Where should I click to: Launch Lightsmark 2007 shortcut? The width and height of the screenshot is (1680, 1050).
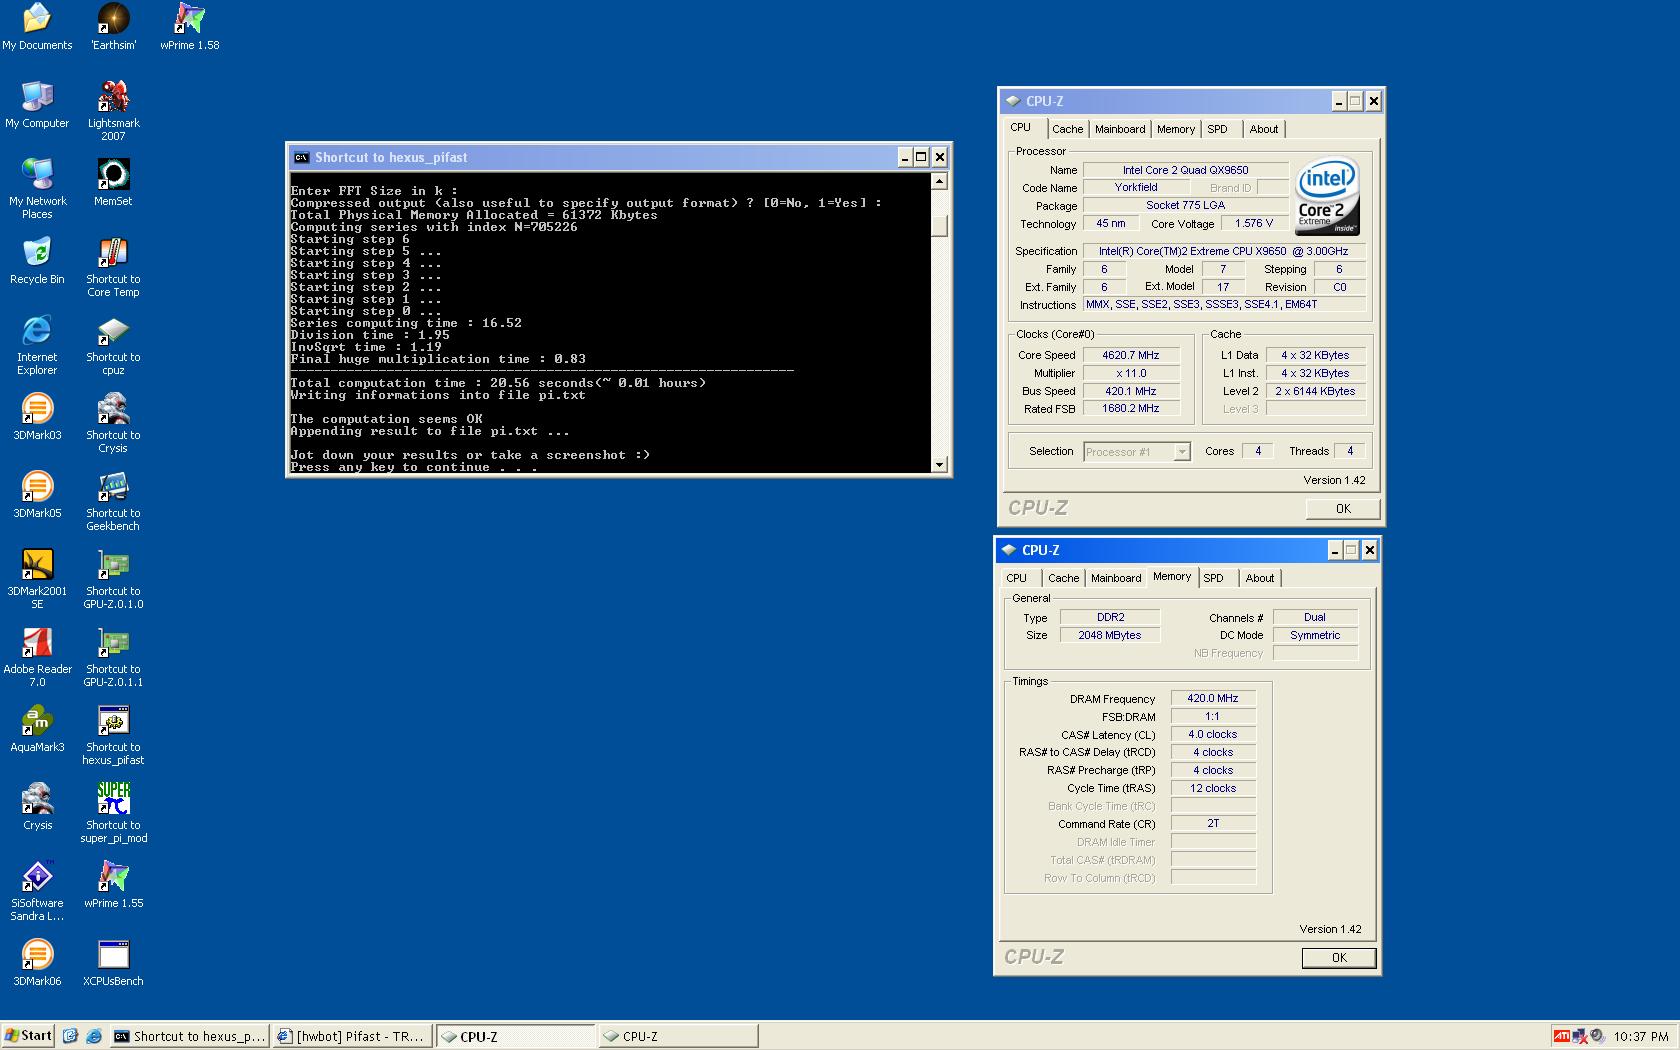(x=113, y=111)
